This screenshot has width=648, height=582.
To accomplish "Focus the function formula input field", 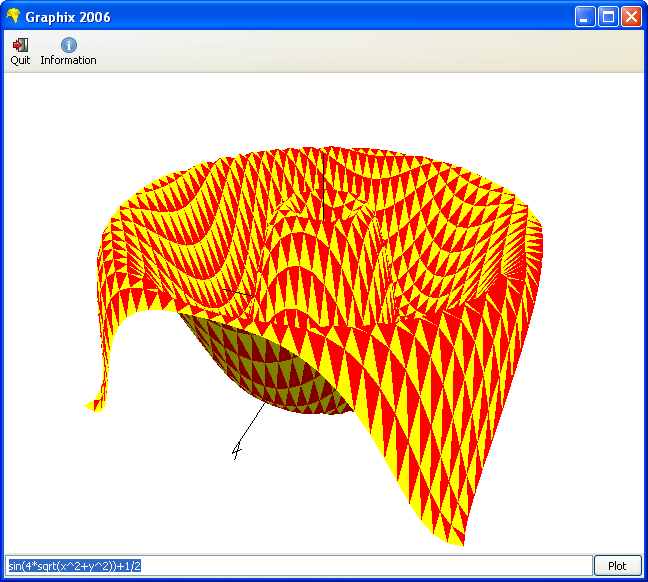I will [x=299, y=565].
